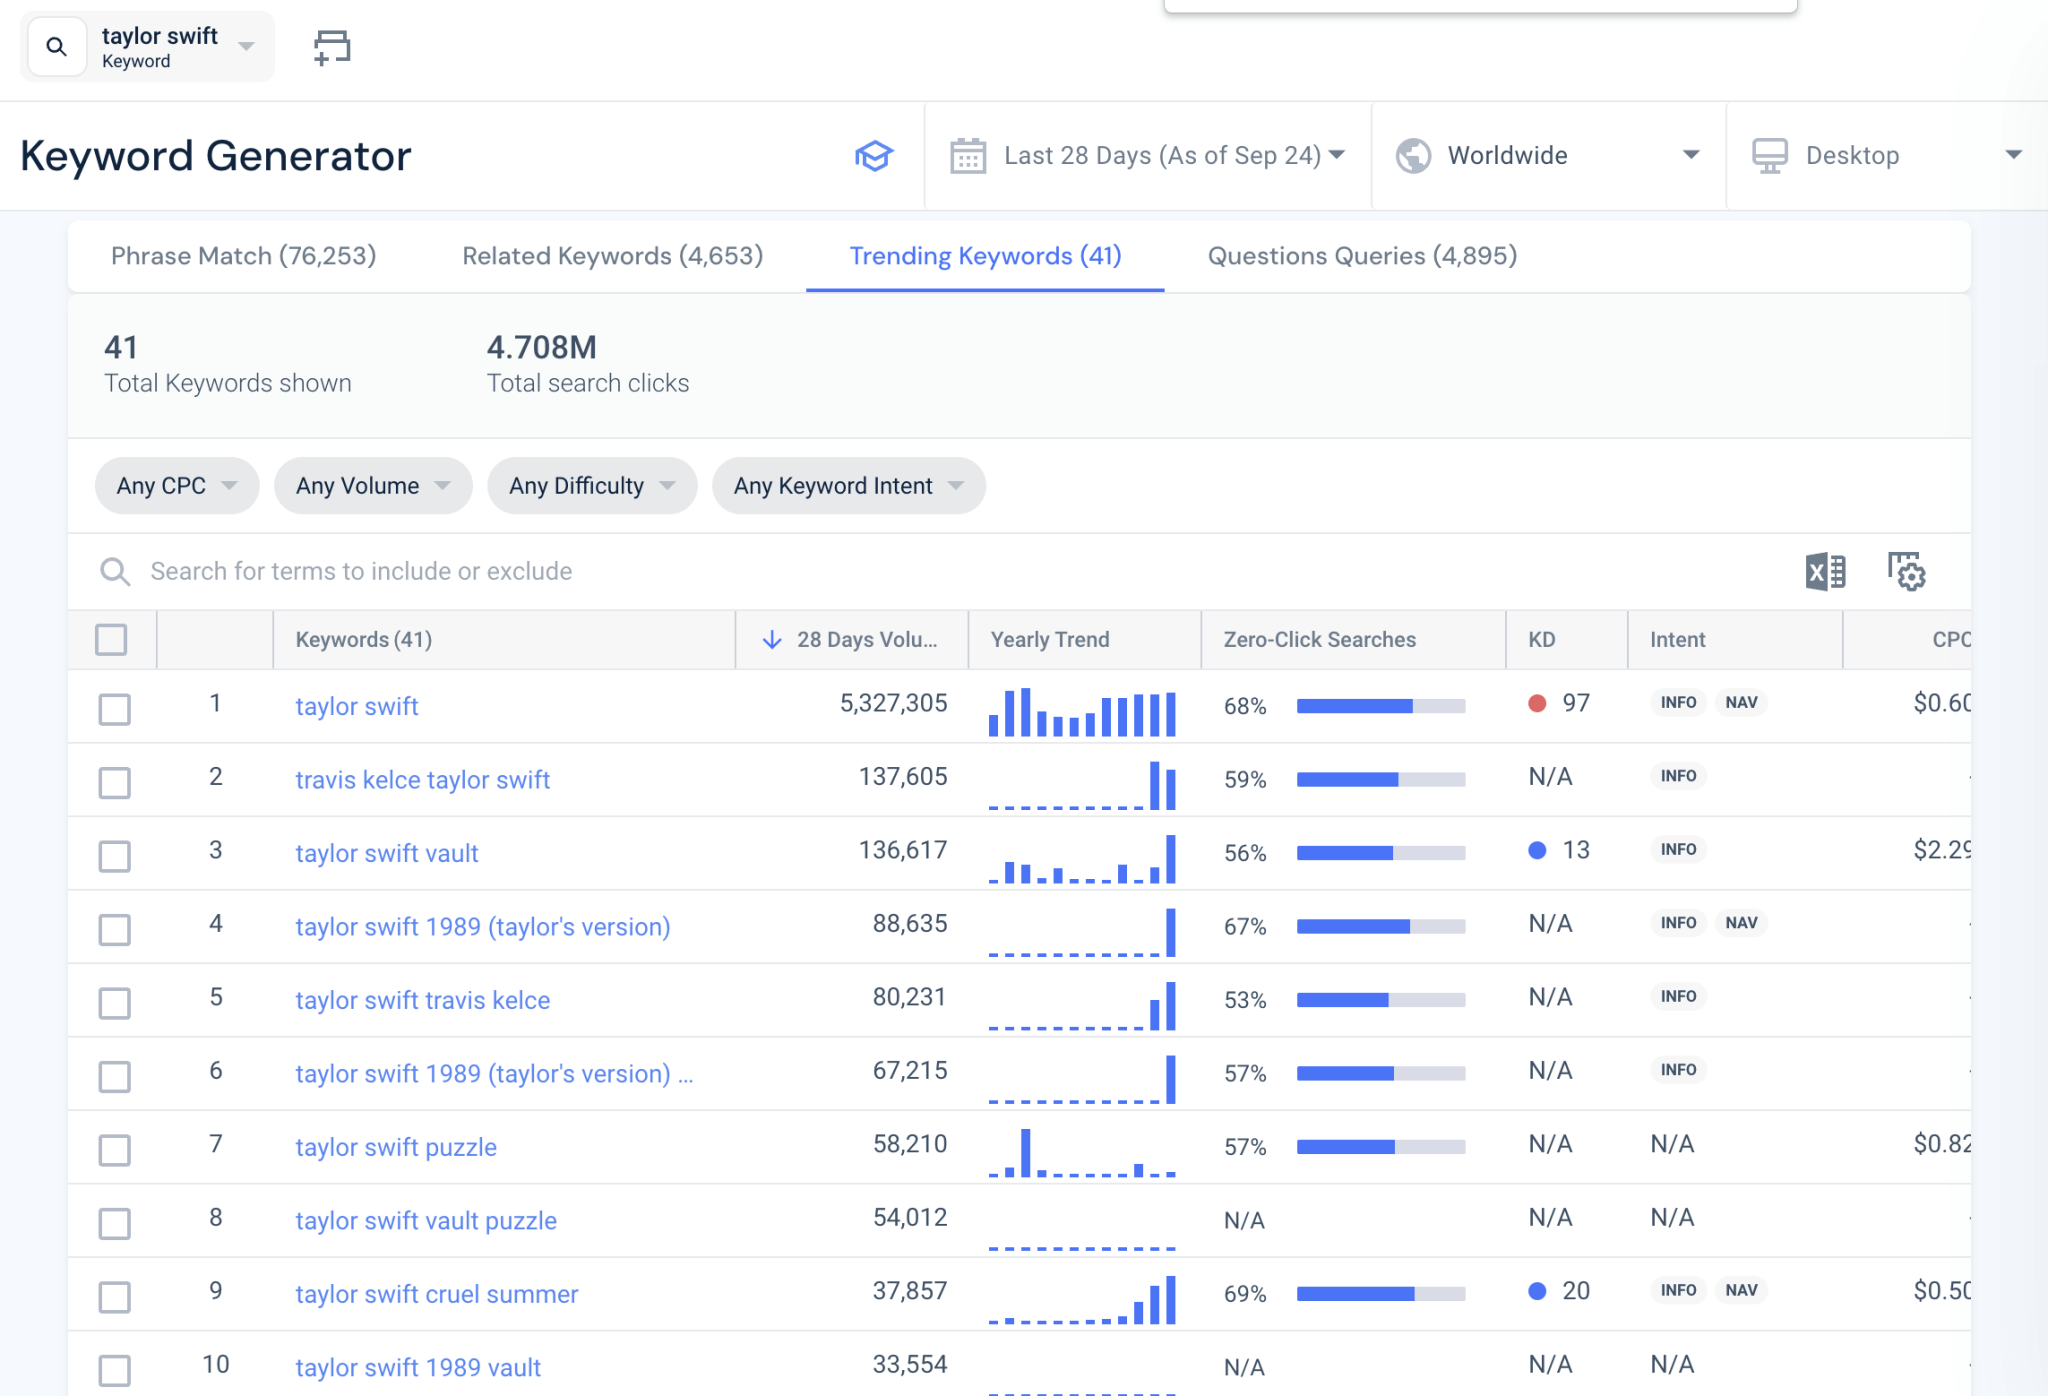2048x1396 pixels.
Task: Expand the Last 28 Days date dropdown
Action: tap(1337, 155)
